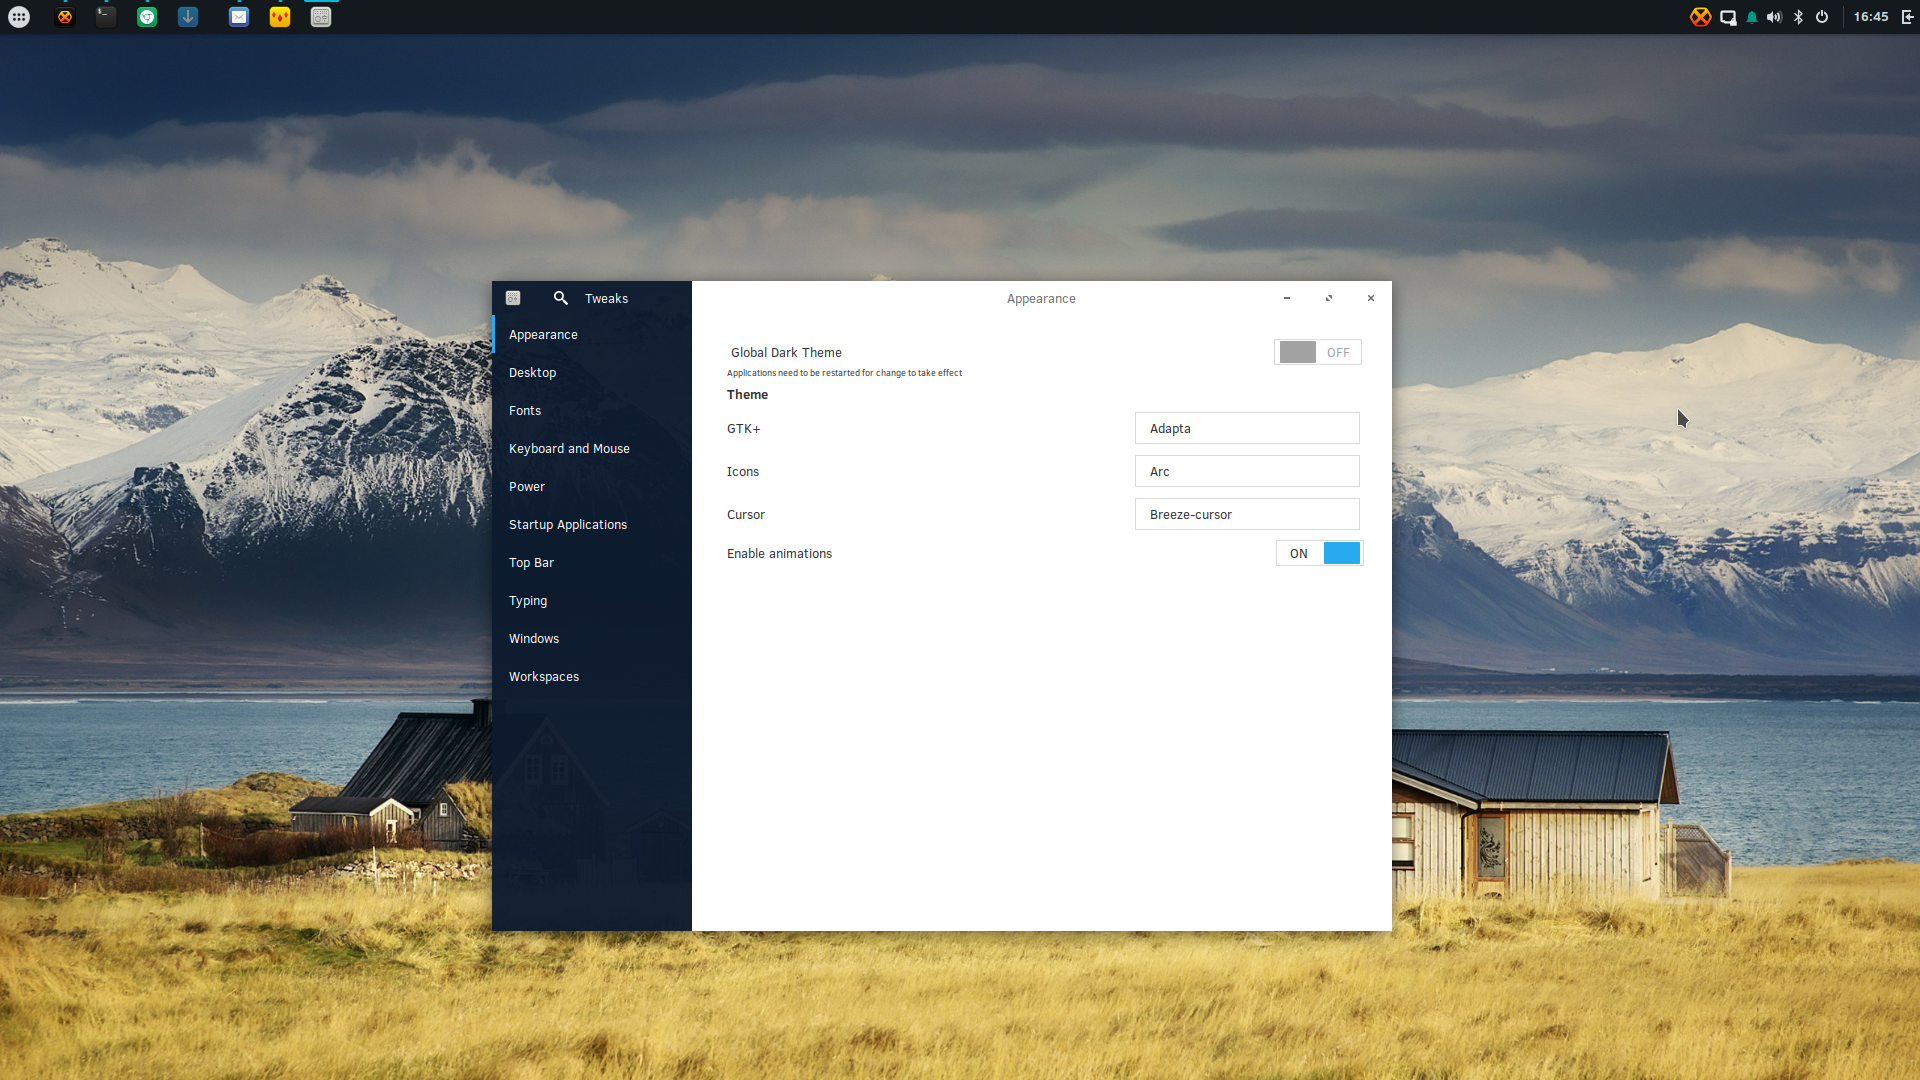Go to the Desktop section
Image resolution: width=1920 pixels, height=1080 pixels.
592,373
